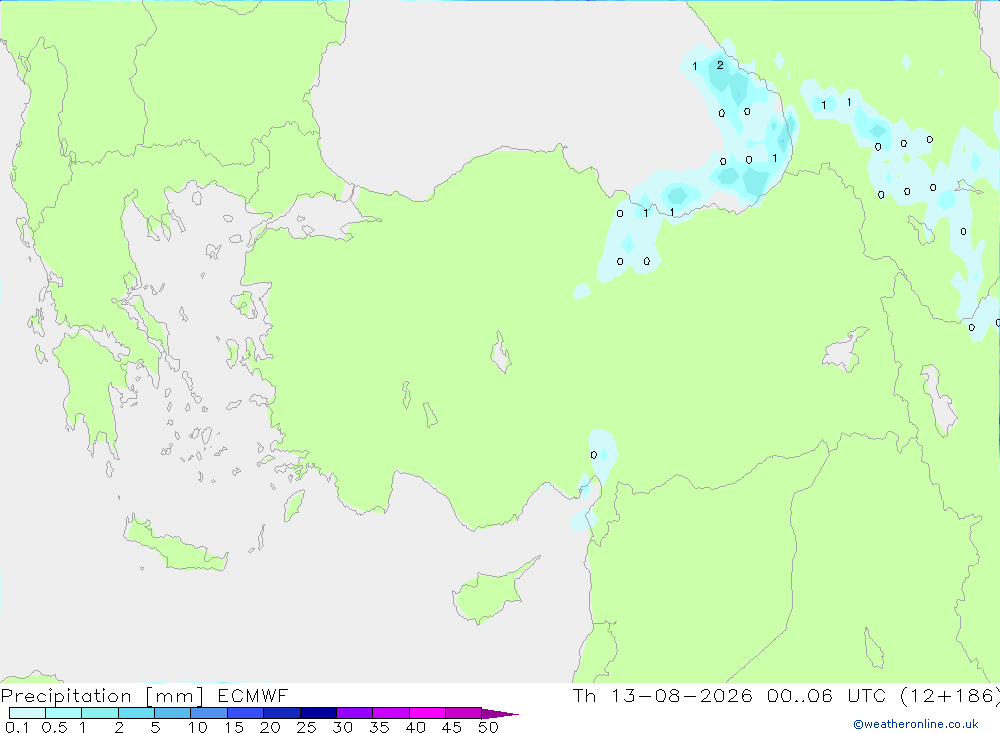
Task: Pick the 15–20 mm legend color swatch
Action: (246, 713)
